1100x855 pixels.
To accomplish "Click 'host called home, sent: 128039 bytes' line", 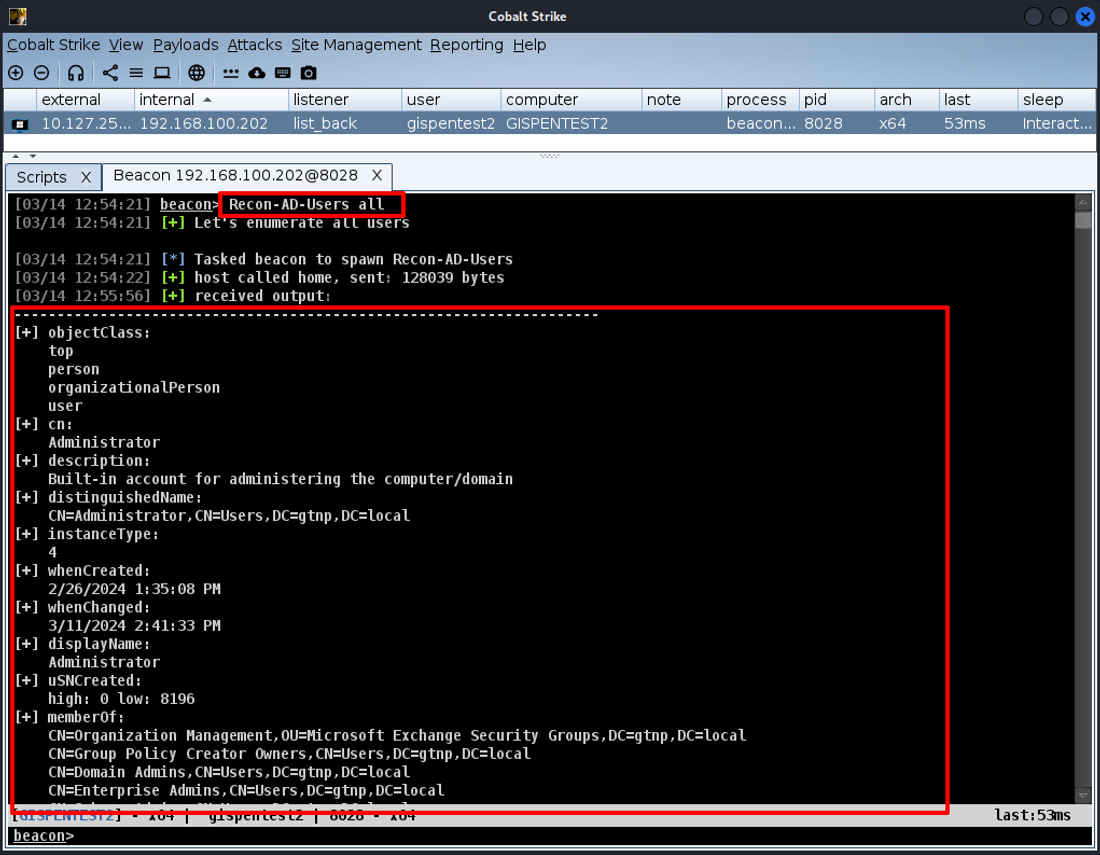I will 349,278.
